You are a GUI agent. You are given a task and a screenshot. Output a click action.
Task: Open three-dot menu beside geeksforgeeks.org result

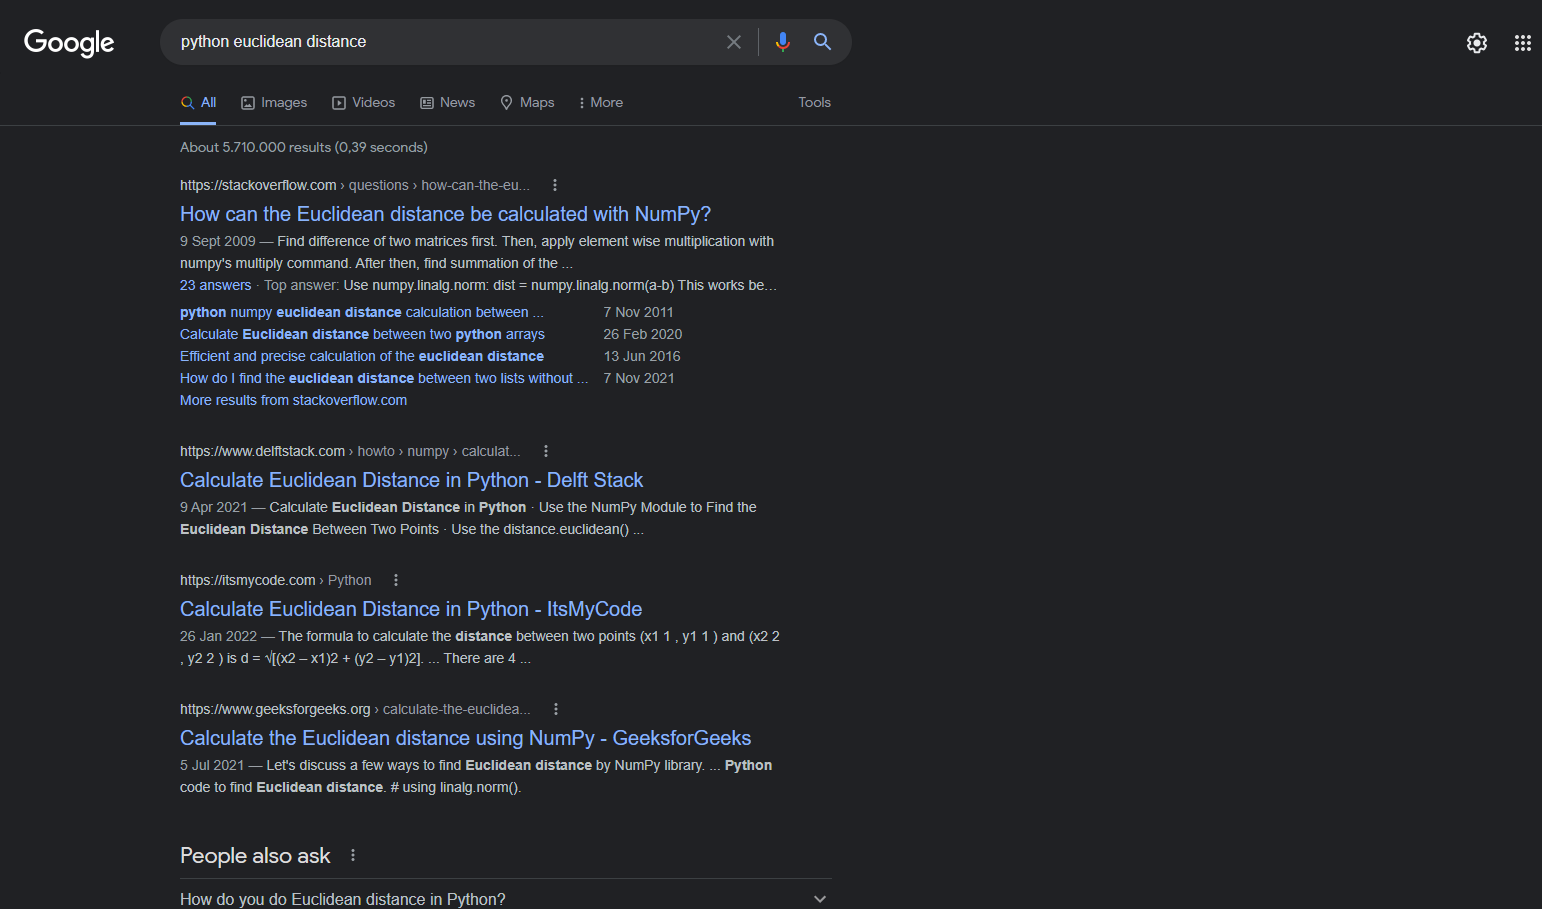coord(556,709)
